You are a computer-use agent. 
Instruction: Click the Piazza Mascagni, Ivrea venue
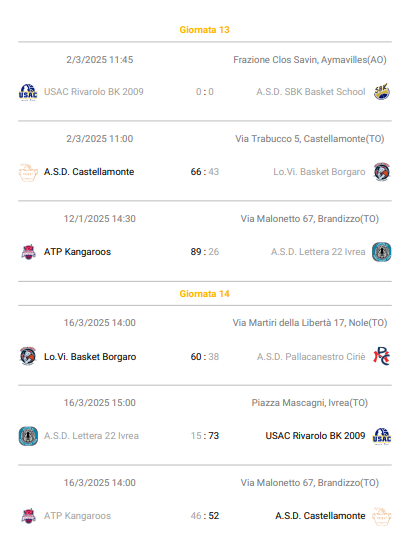[310, 403]
